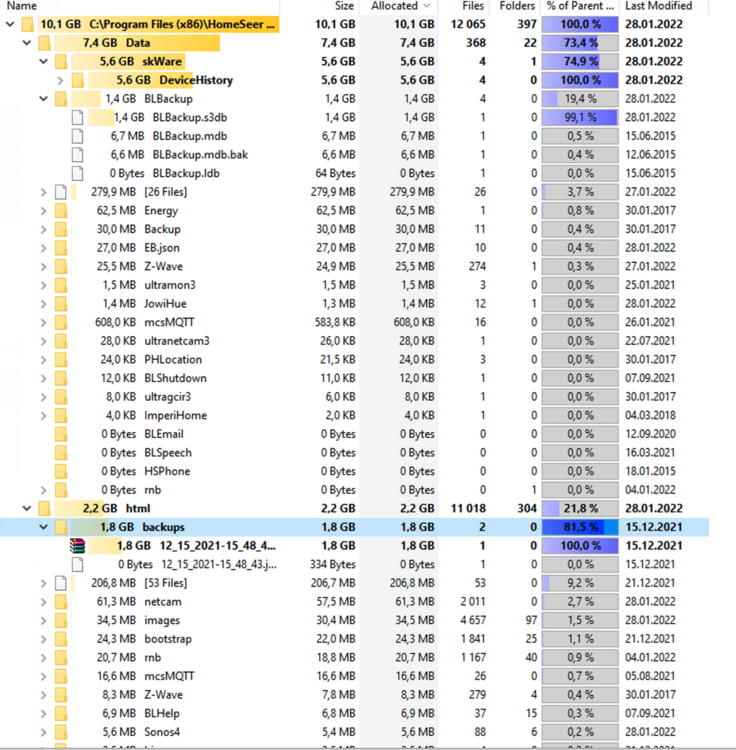Click the Sonos4 folder icon
Viewport: 736px width, 750px height.
[61, 732]
